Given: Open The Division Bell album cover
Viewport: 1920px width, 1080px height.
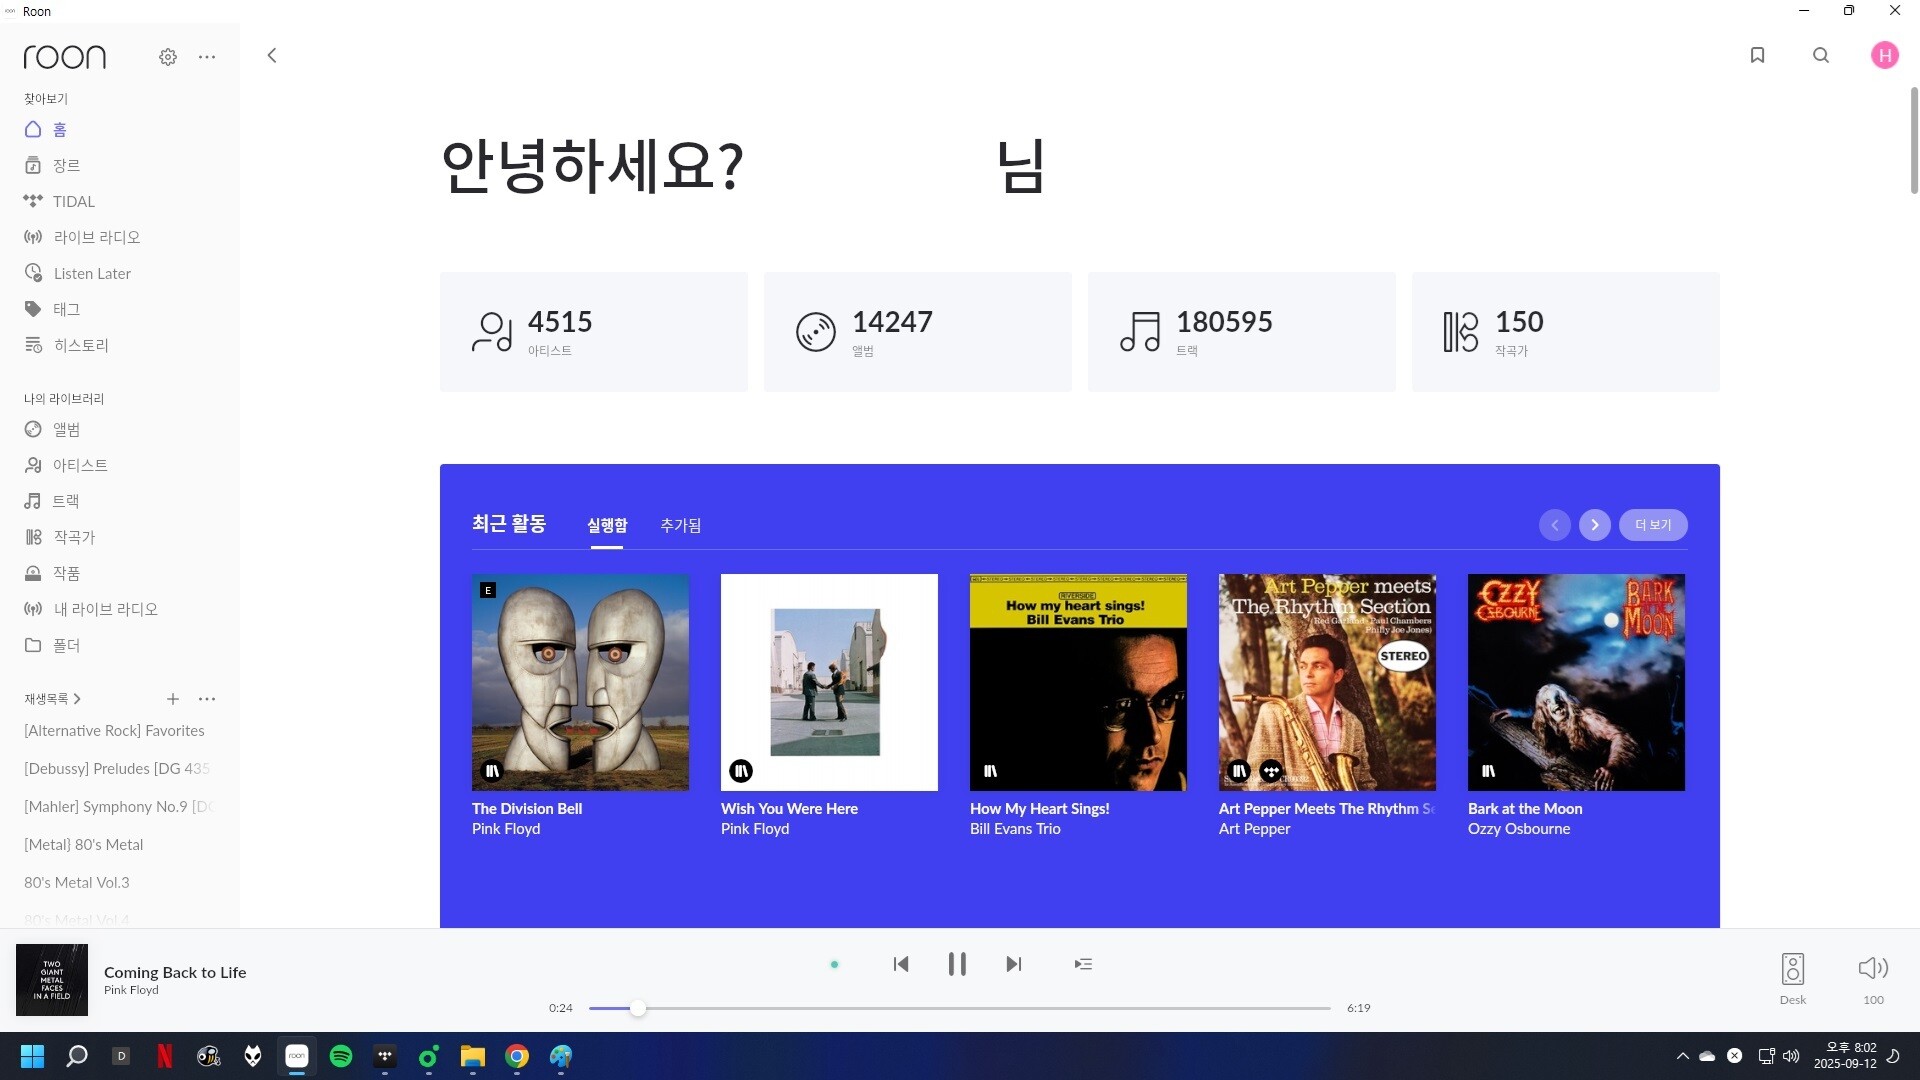Looking at the screenshot, I should pyautogui.click(x=580, y=682).
